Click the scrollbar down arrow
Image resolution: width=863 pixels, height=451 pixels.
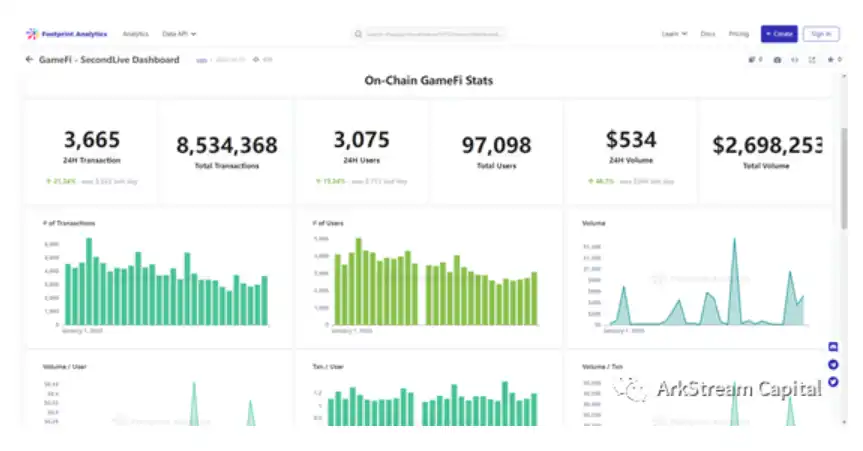click(844, 422)
